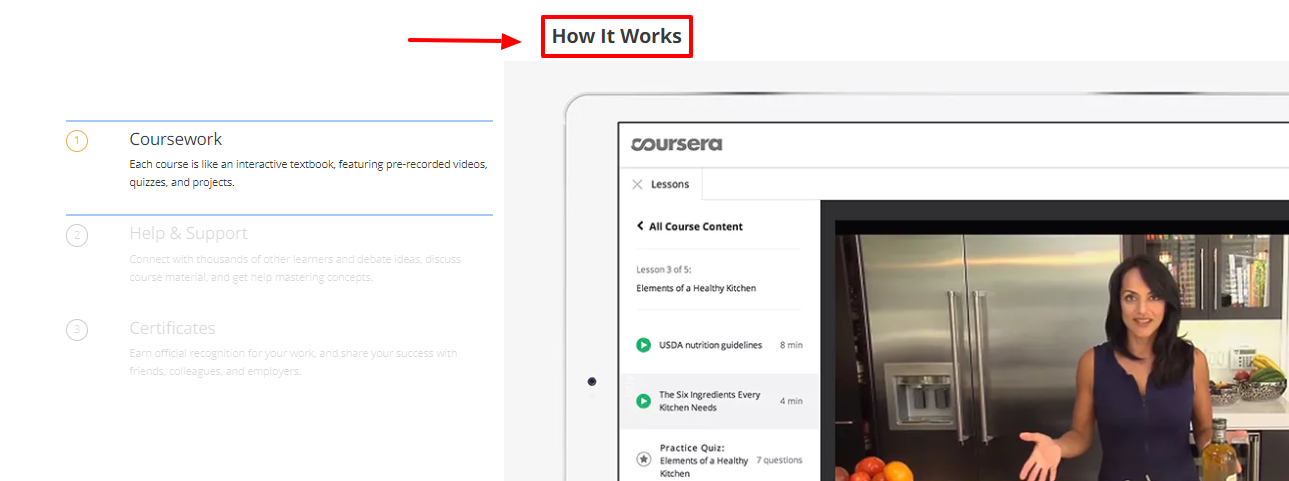Click the star icon for Practice Quiz
This screenshot has width=1289, height=481.
(x=644, y=460)
